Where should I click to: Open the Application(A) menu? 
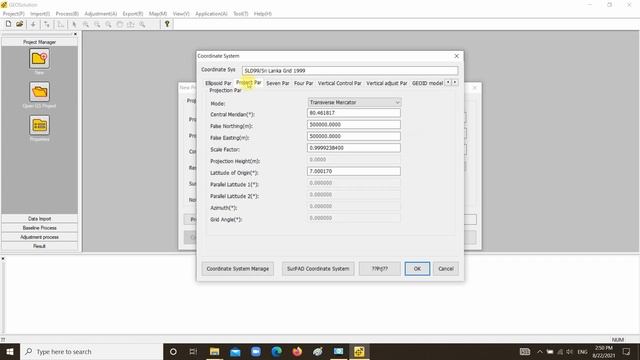pos(211,14)
